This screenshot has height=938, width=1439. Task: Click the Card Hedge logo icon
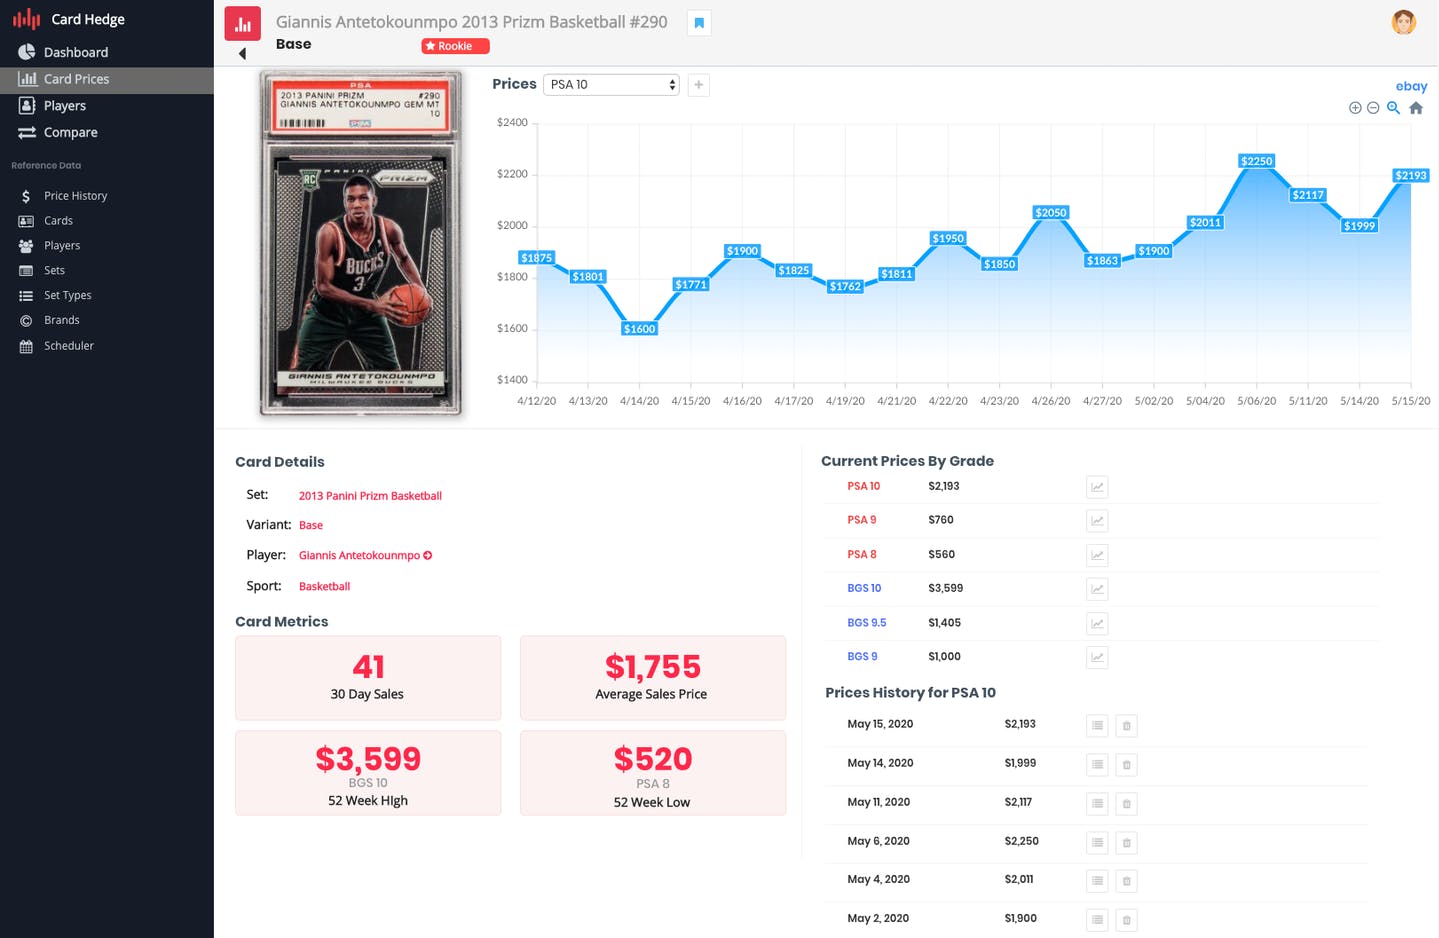26,19
